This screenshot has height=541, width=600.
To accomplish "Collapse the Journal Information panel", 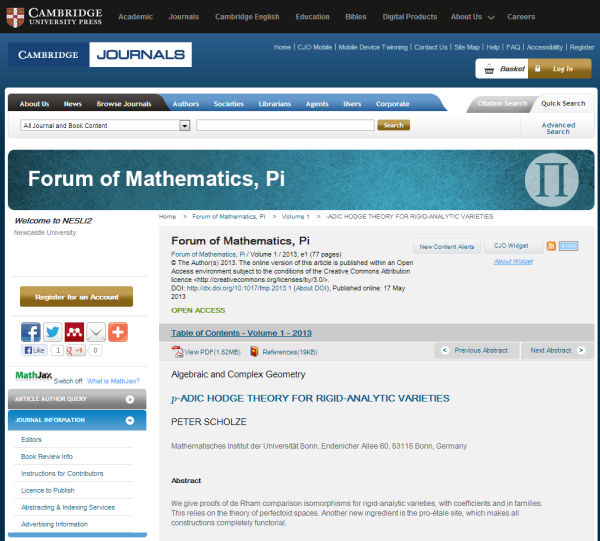I will (x=128, y=420).
